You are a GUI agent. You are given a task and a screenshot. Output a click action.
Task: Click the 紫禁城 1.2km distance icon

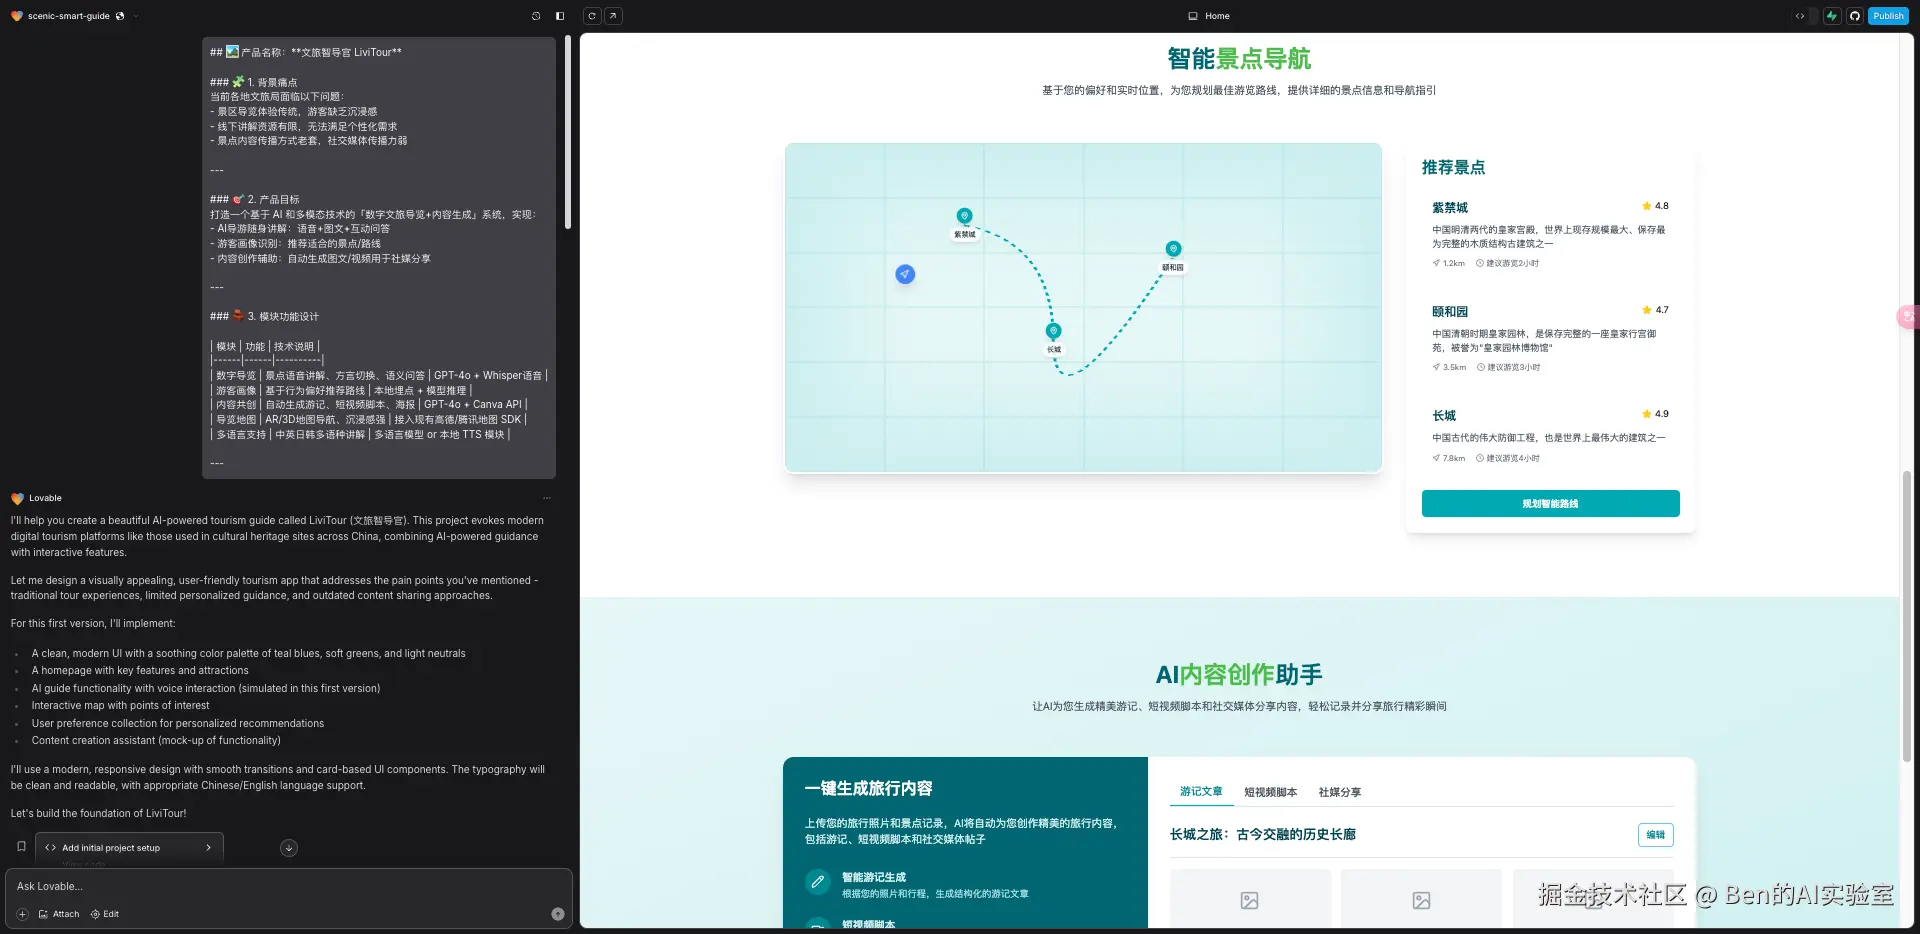pyautogui.click(x=1436, y=264)
